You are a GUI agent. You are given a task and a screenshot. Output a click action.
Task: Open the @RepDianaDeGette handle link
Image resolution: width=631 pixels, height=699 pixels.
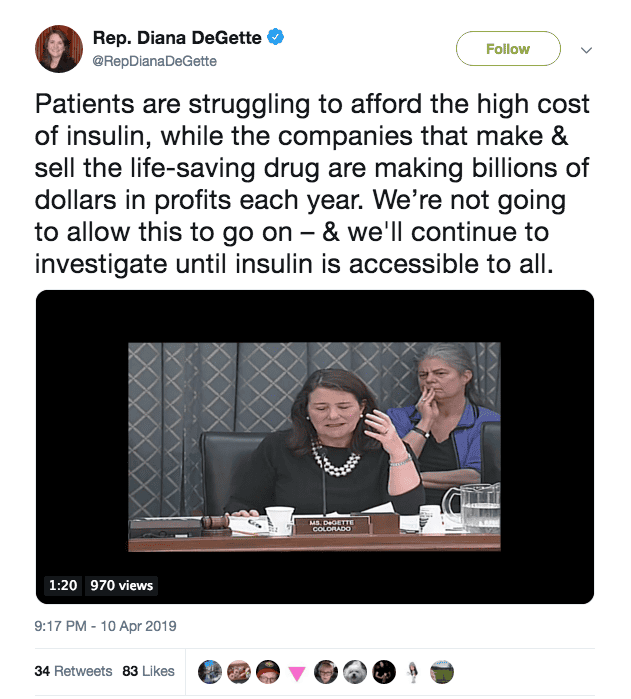click(x=154, y=61)
